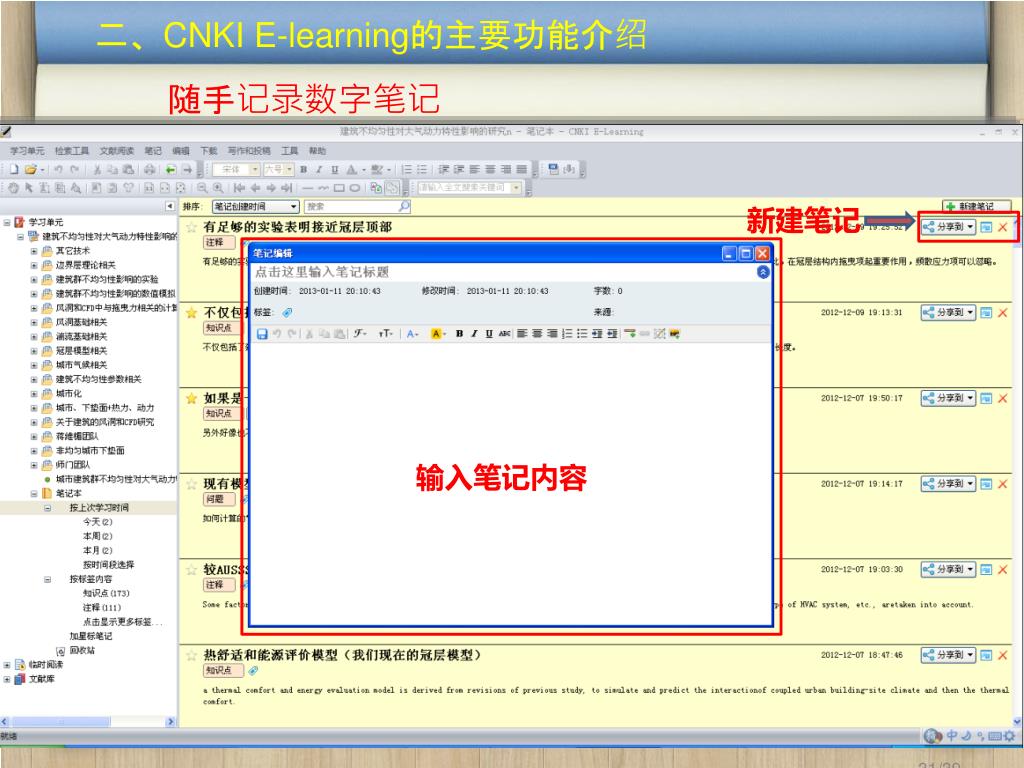This screenshot has height=768, width=1024.
Task: Expand the 文献库 node in tree
Action: click(x=7, y=679)
